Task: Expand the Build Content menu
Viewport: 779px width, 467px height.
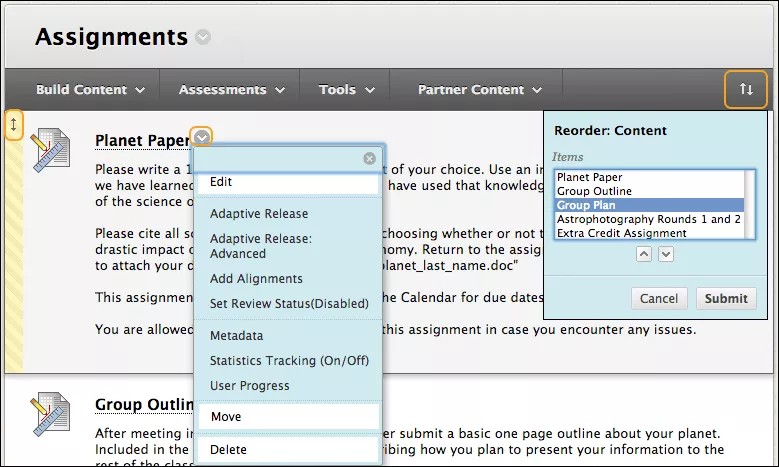Action: (x=90, y=90)
